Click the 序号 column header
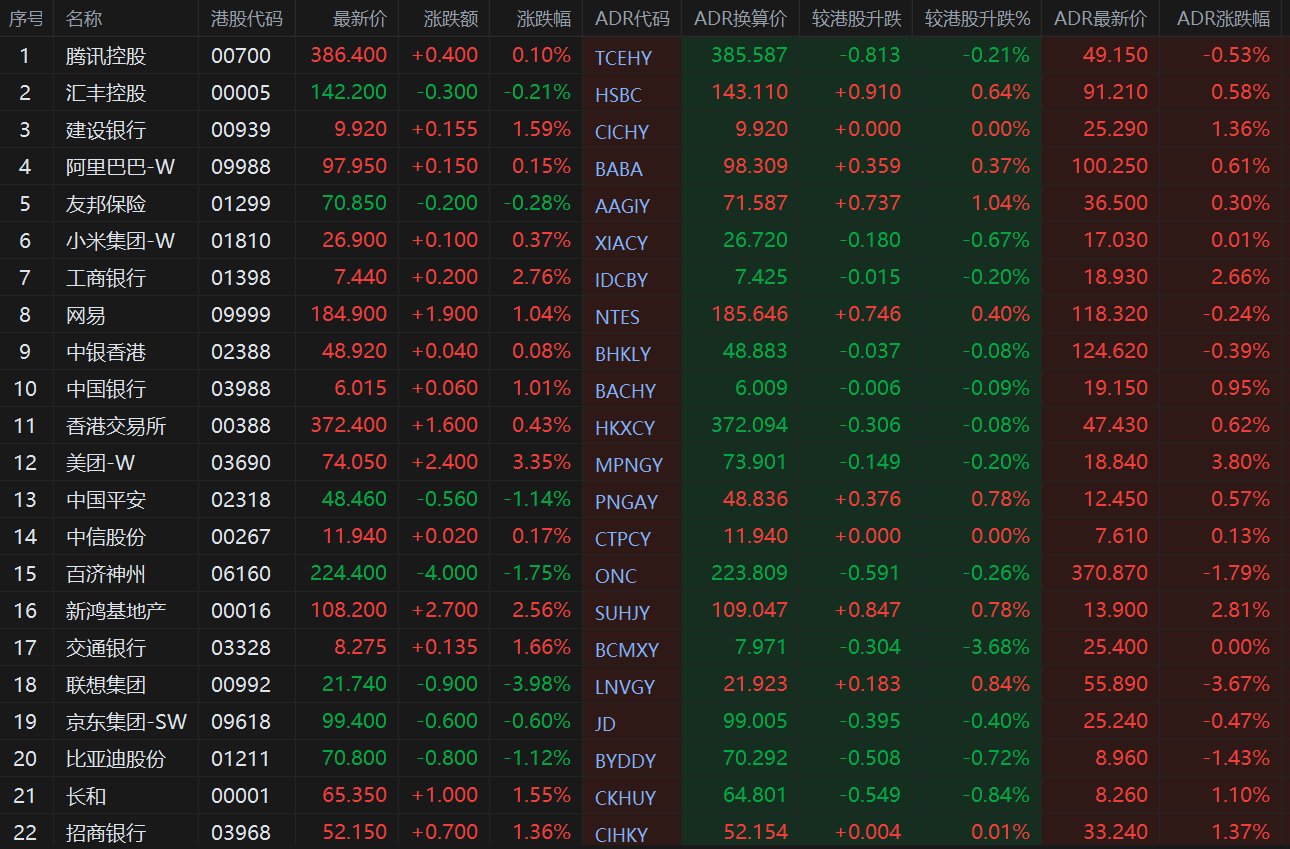Viewport: 1290px width, 849px height. 26,19
